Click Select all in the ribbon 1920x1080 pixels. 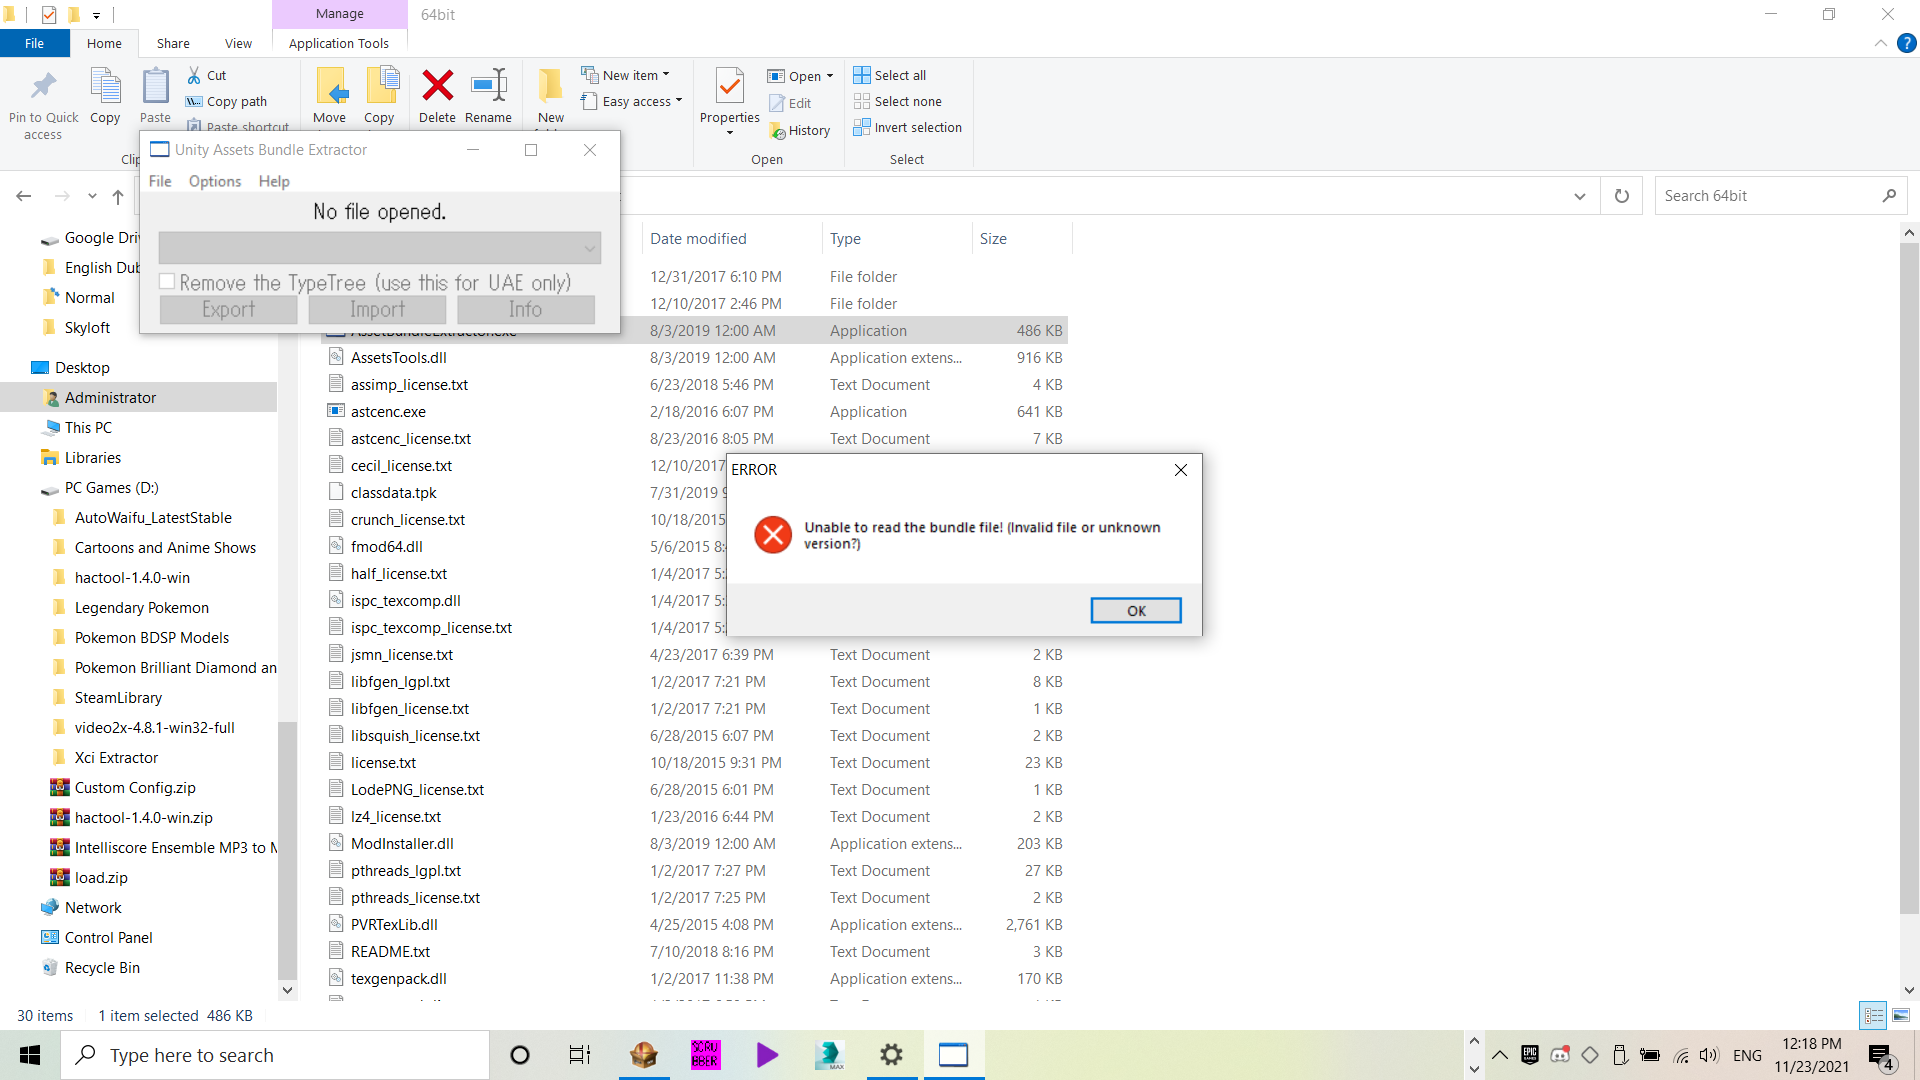(x=890, y=74)
